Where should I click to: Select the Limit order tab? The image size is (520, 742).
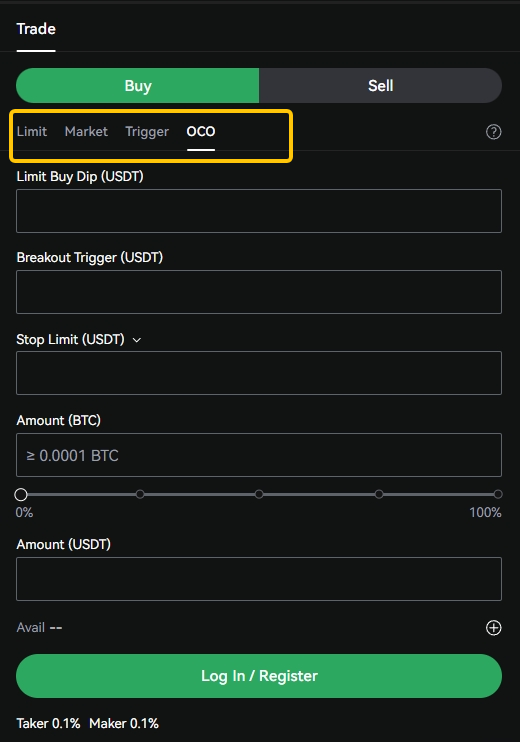coord(32,132)
